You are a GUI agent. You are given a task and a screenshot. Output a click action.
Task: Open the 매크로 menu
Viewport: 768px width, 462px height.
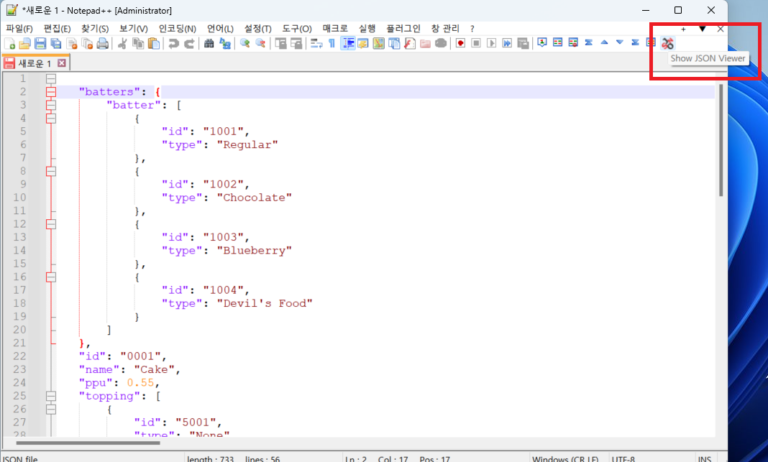click(335, 29)
